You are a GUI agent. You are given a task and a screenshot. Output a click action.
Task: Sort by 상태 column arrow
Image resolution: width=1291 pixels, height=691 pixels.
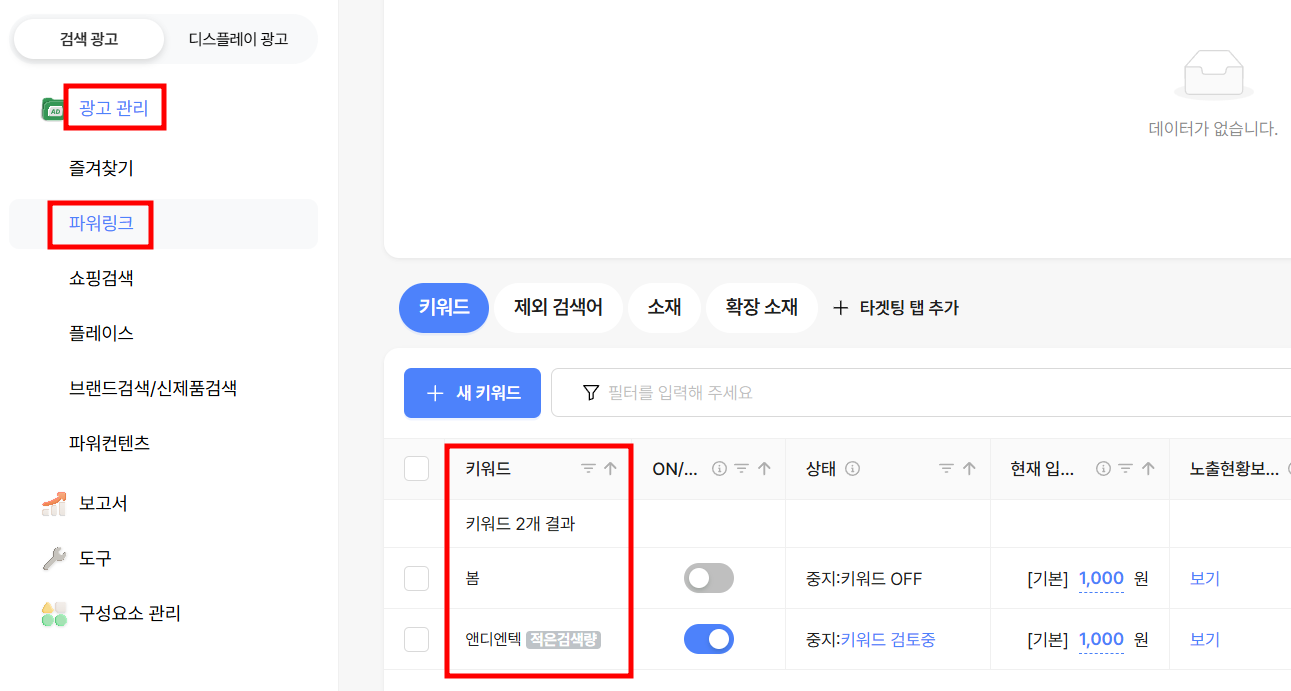(968, 468)
